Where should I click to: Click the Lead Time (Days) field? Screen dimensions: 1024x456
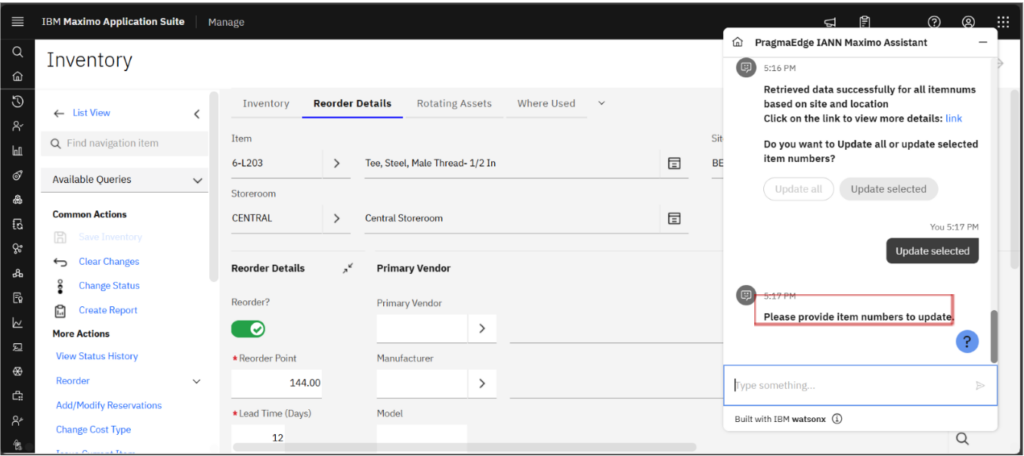click(258, 438)
